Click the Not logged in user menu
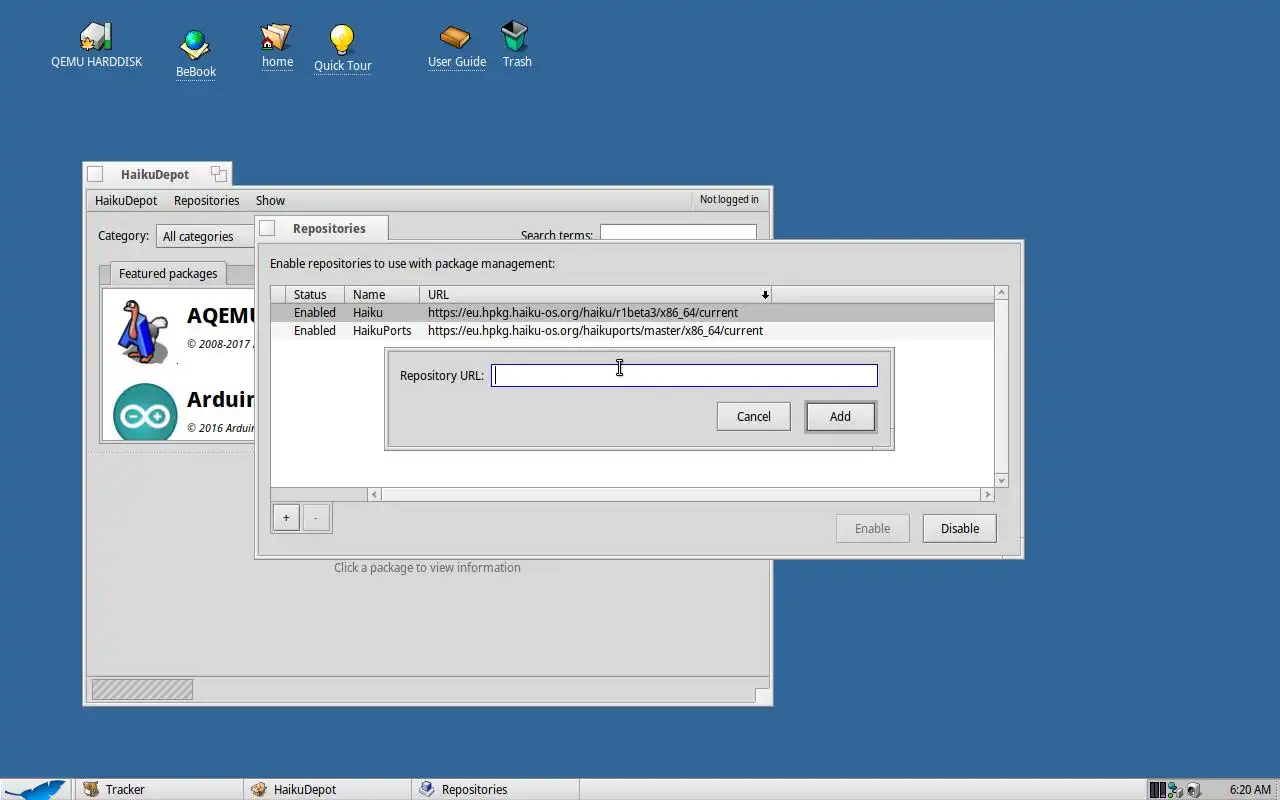Viewport: 1280px width, 800px height. [x=729, y=199]
